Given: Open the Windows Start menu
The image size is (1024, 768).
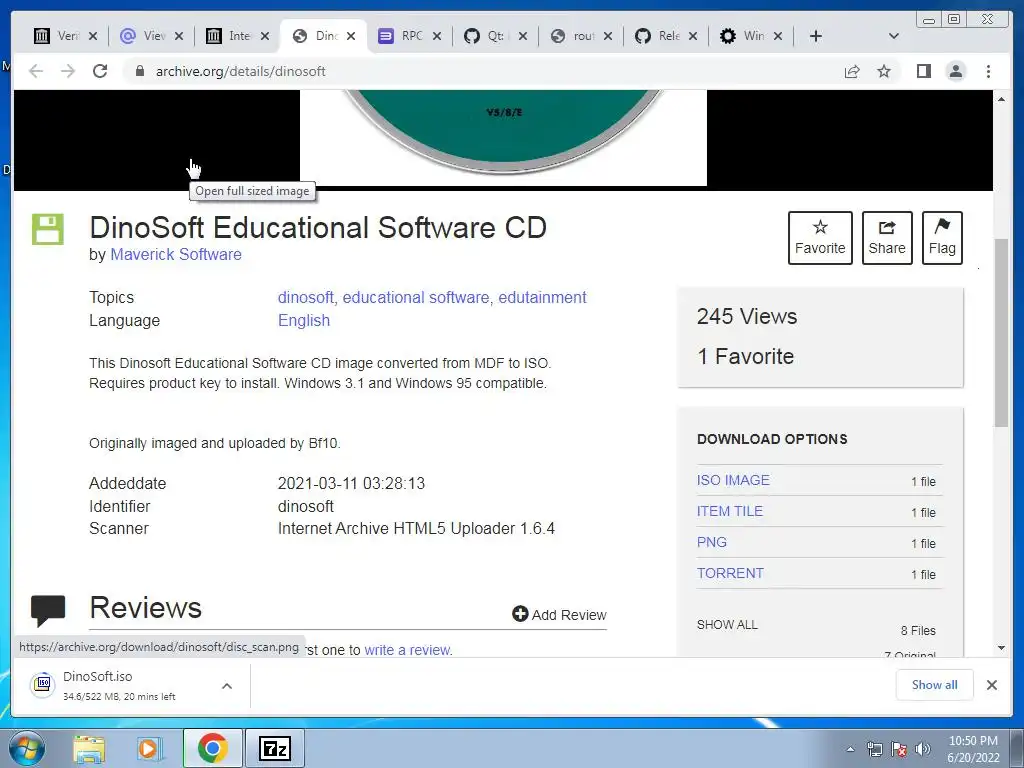Looking at the screenshot, I should click(x=26, y=748).
